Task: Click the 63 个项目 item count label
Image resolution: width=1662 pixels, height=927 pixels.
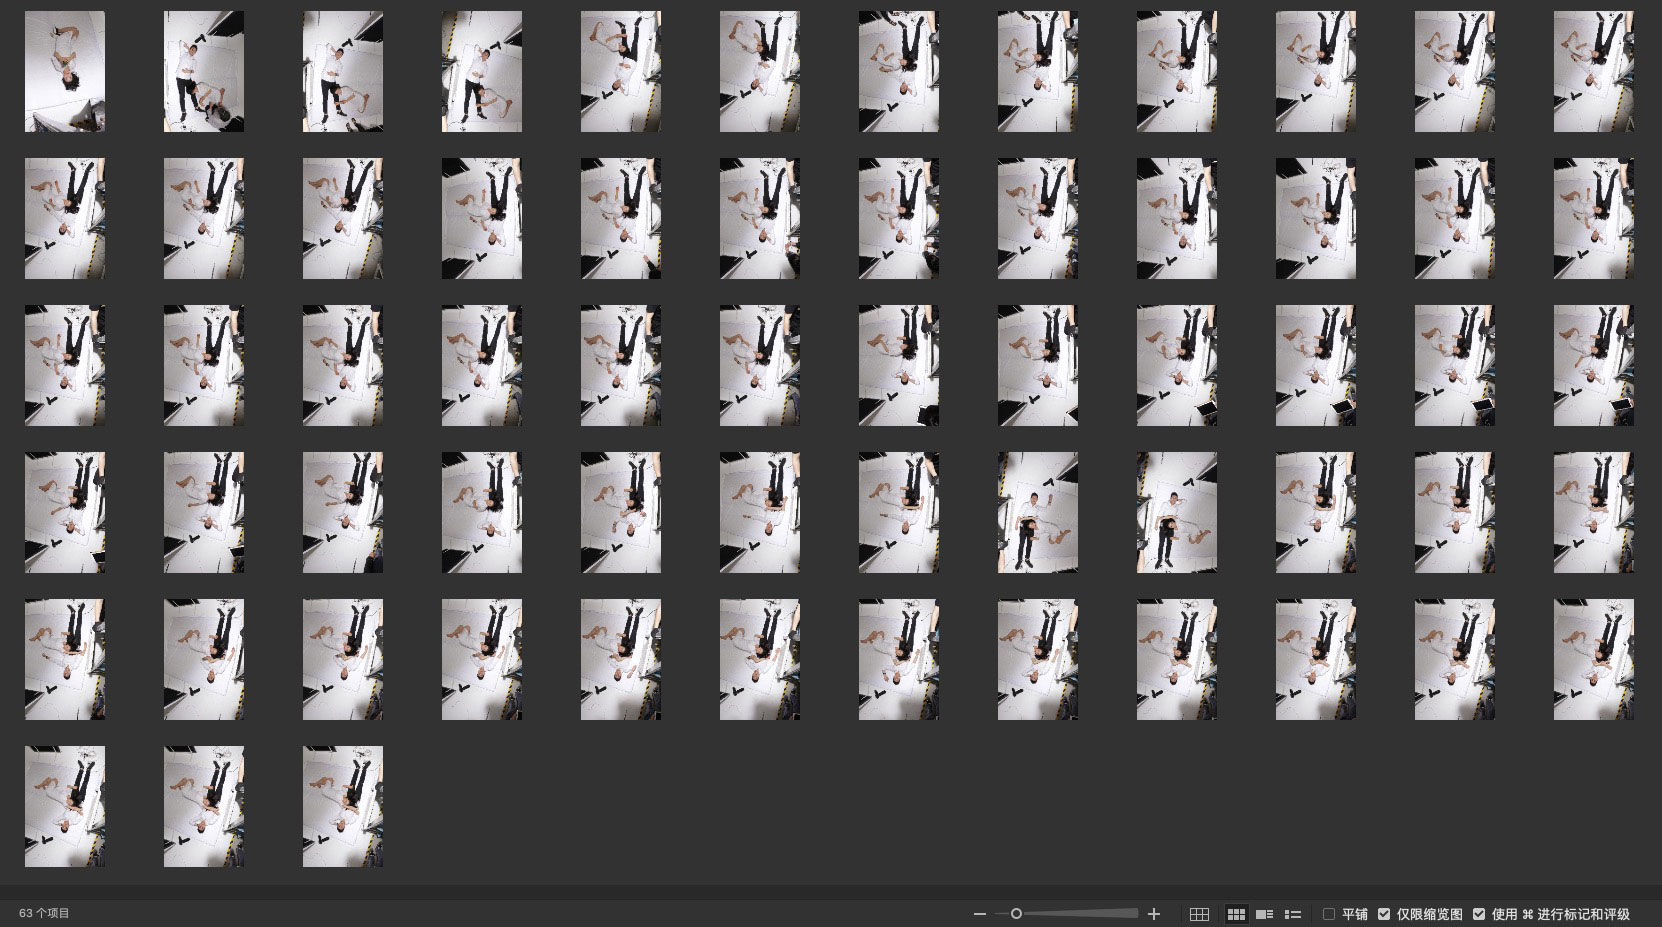Action: pos(44,913)
